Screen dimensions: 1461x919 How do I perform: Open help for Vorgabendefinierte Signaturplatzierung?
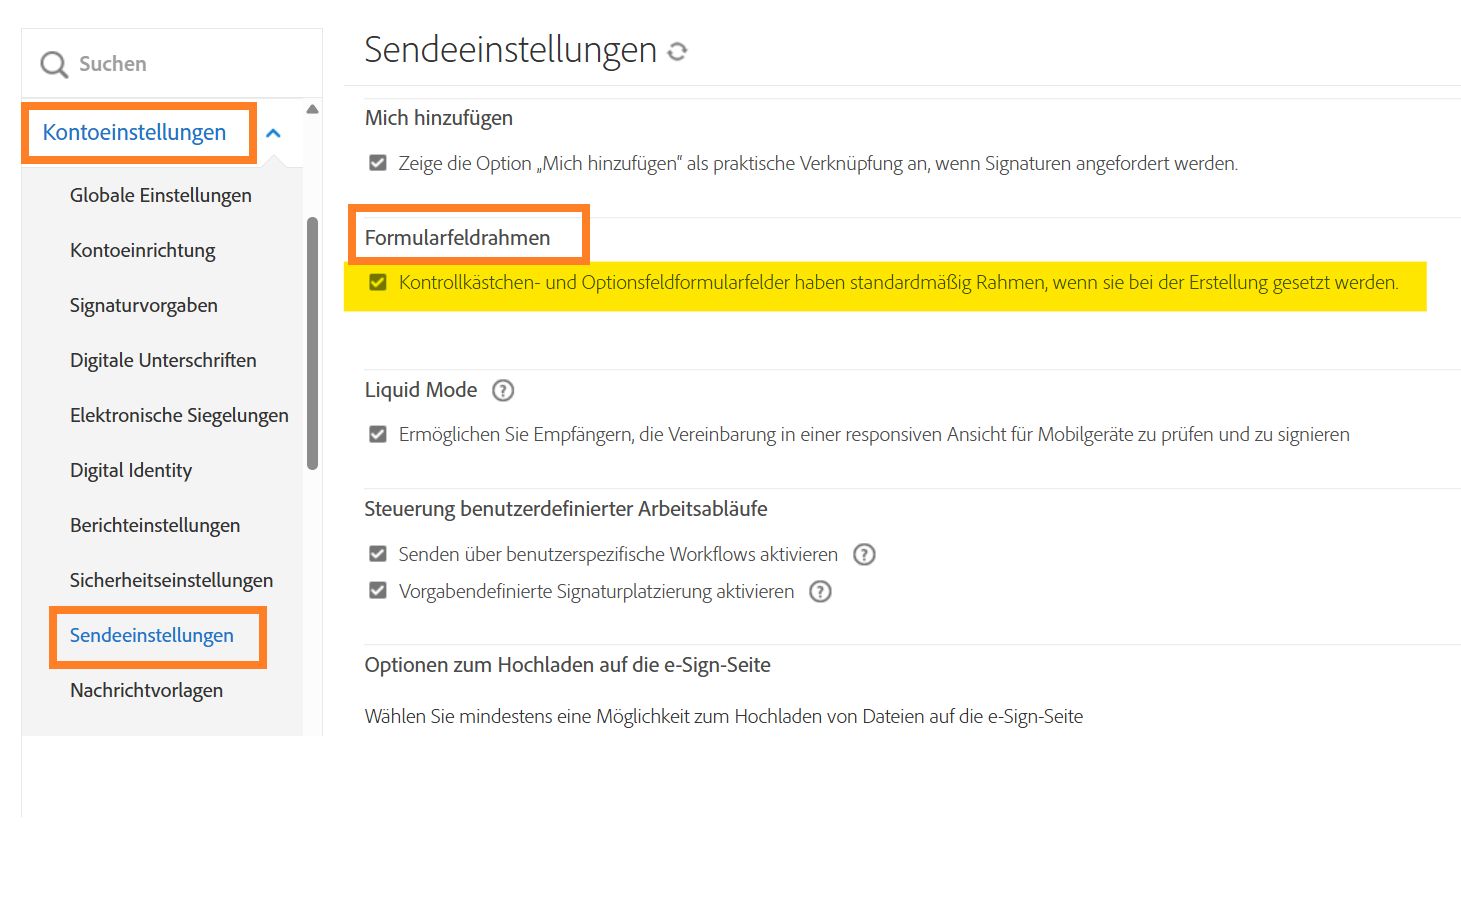[820, 592]
